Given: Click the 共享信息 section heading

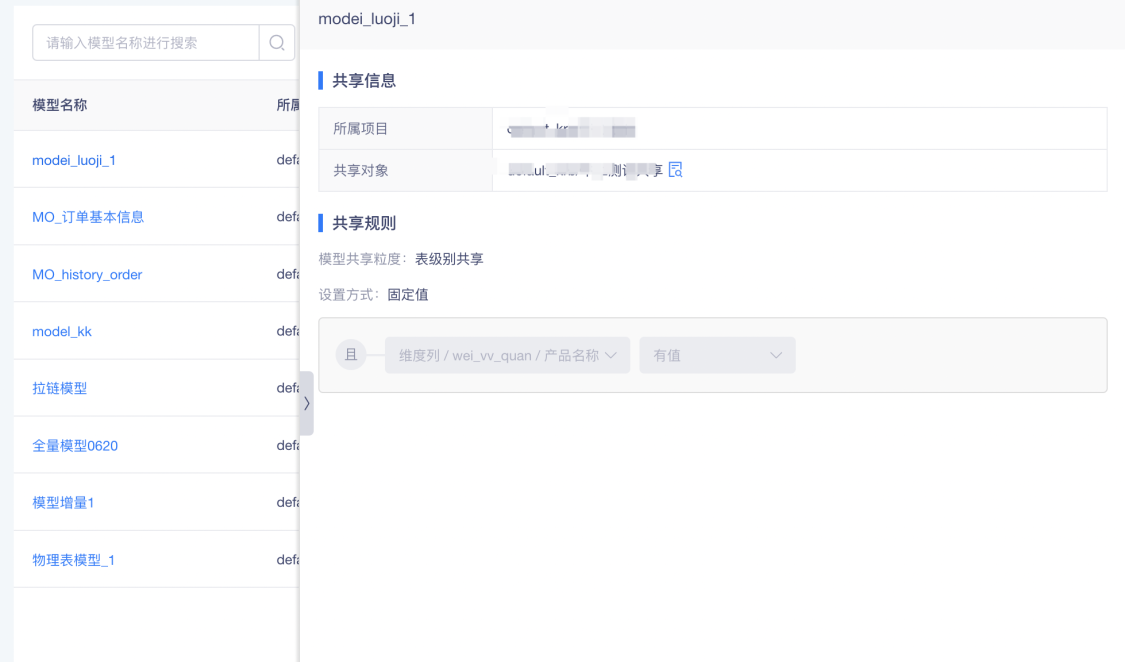Looking at the screenshot, I should [x=364, y=80].
